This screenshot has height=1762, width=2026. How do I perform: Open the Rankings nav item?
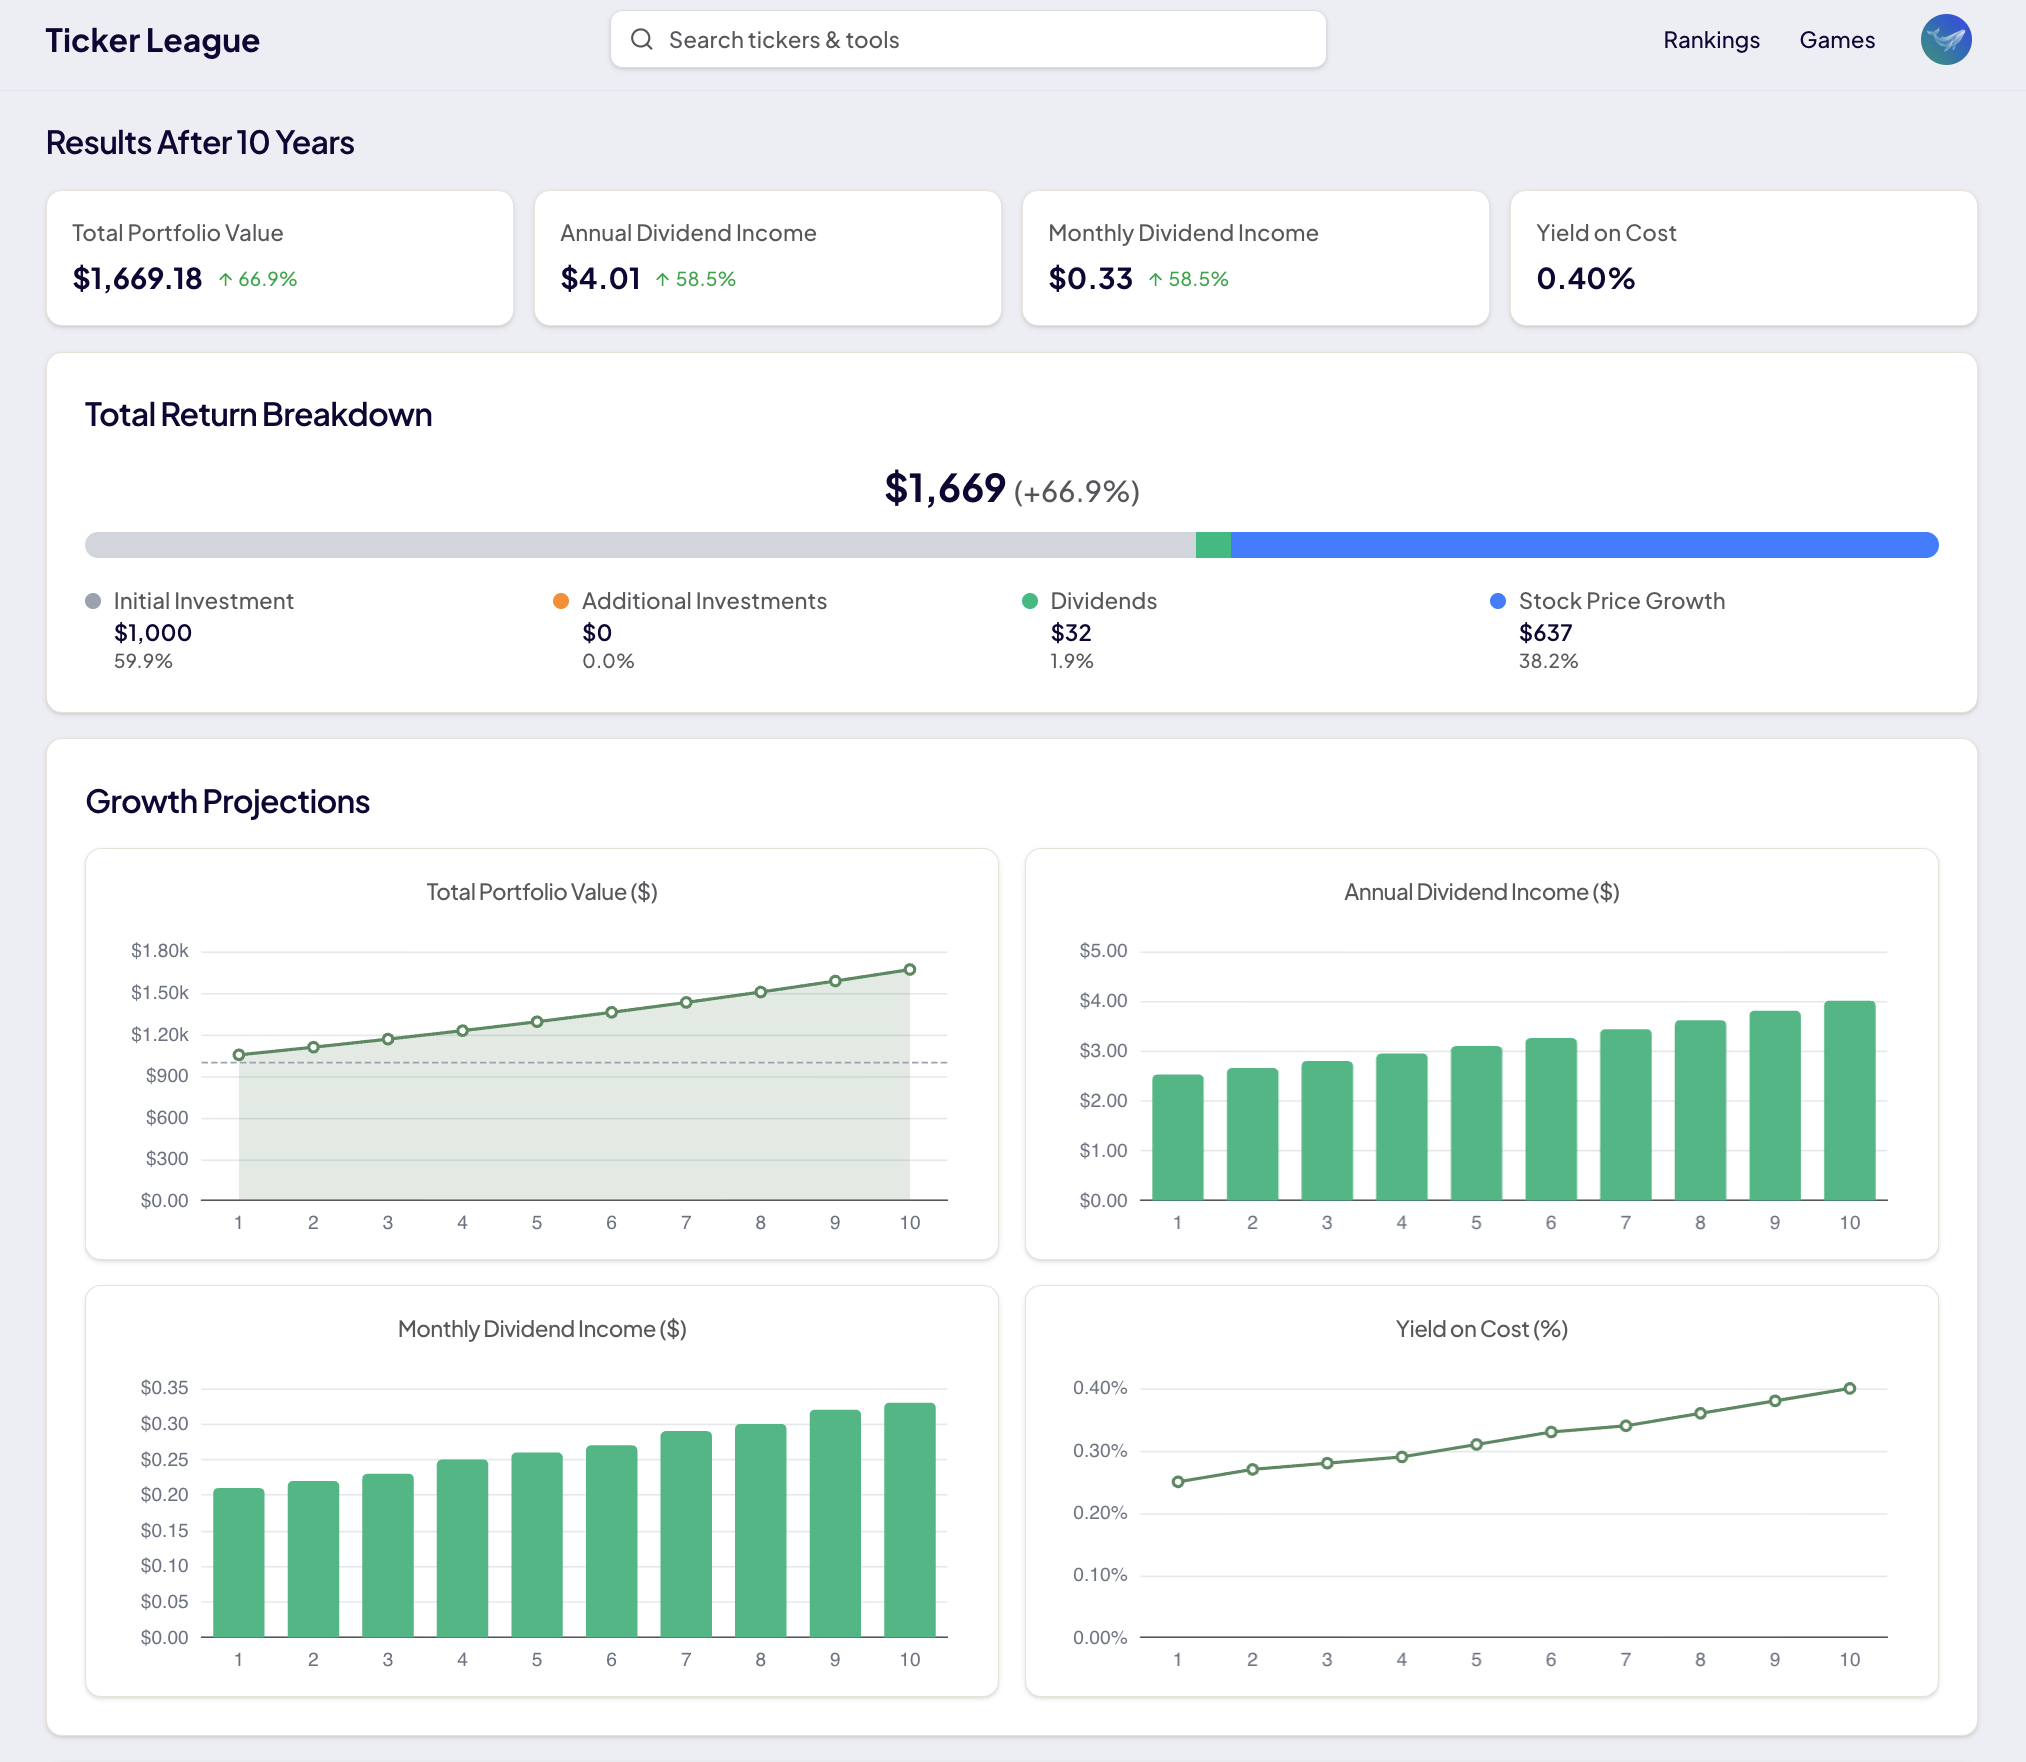pos(1711,40)
